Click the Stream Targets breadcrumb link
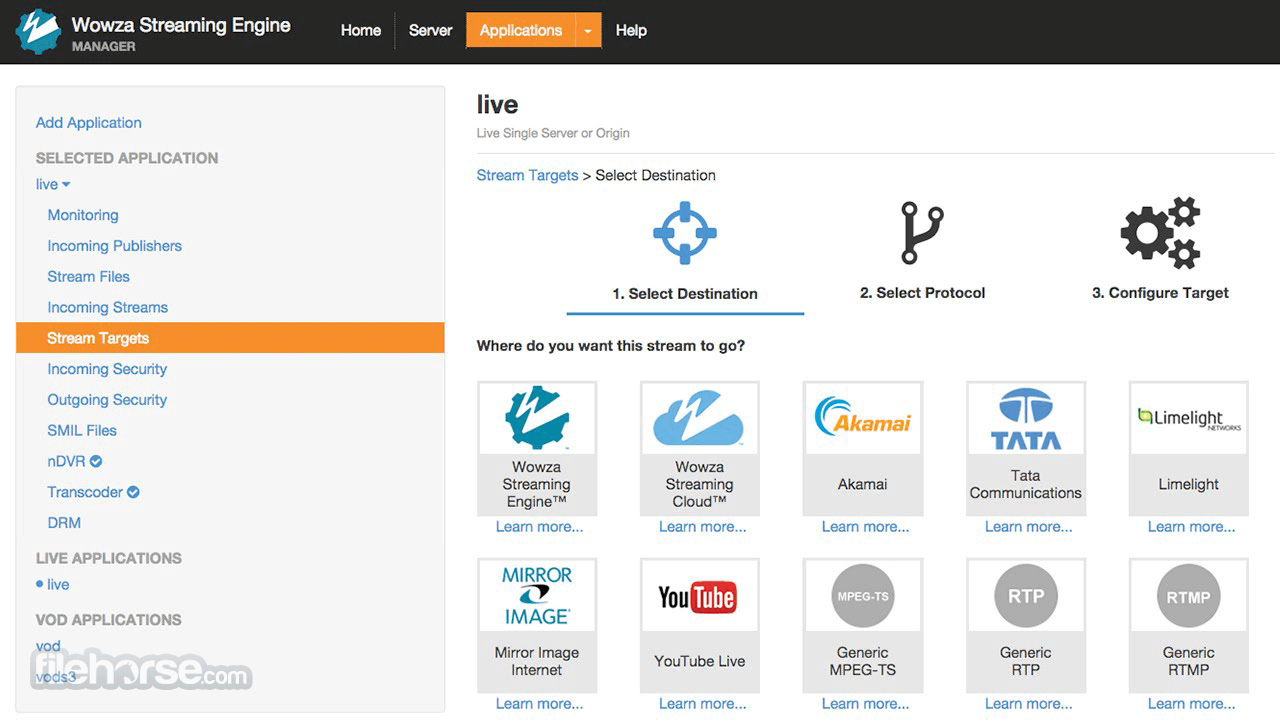Viewport: 1280px width, 720px height. coord(528,175)
